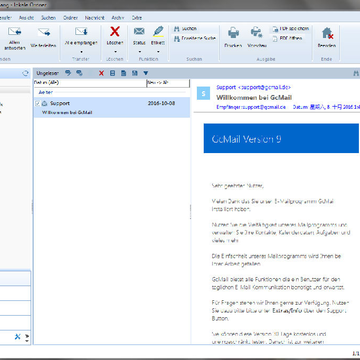Click the Weiterleiten forward icon

pyautogui.click(x=44, y=32)
